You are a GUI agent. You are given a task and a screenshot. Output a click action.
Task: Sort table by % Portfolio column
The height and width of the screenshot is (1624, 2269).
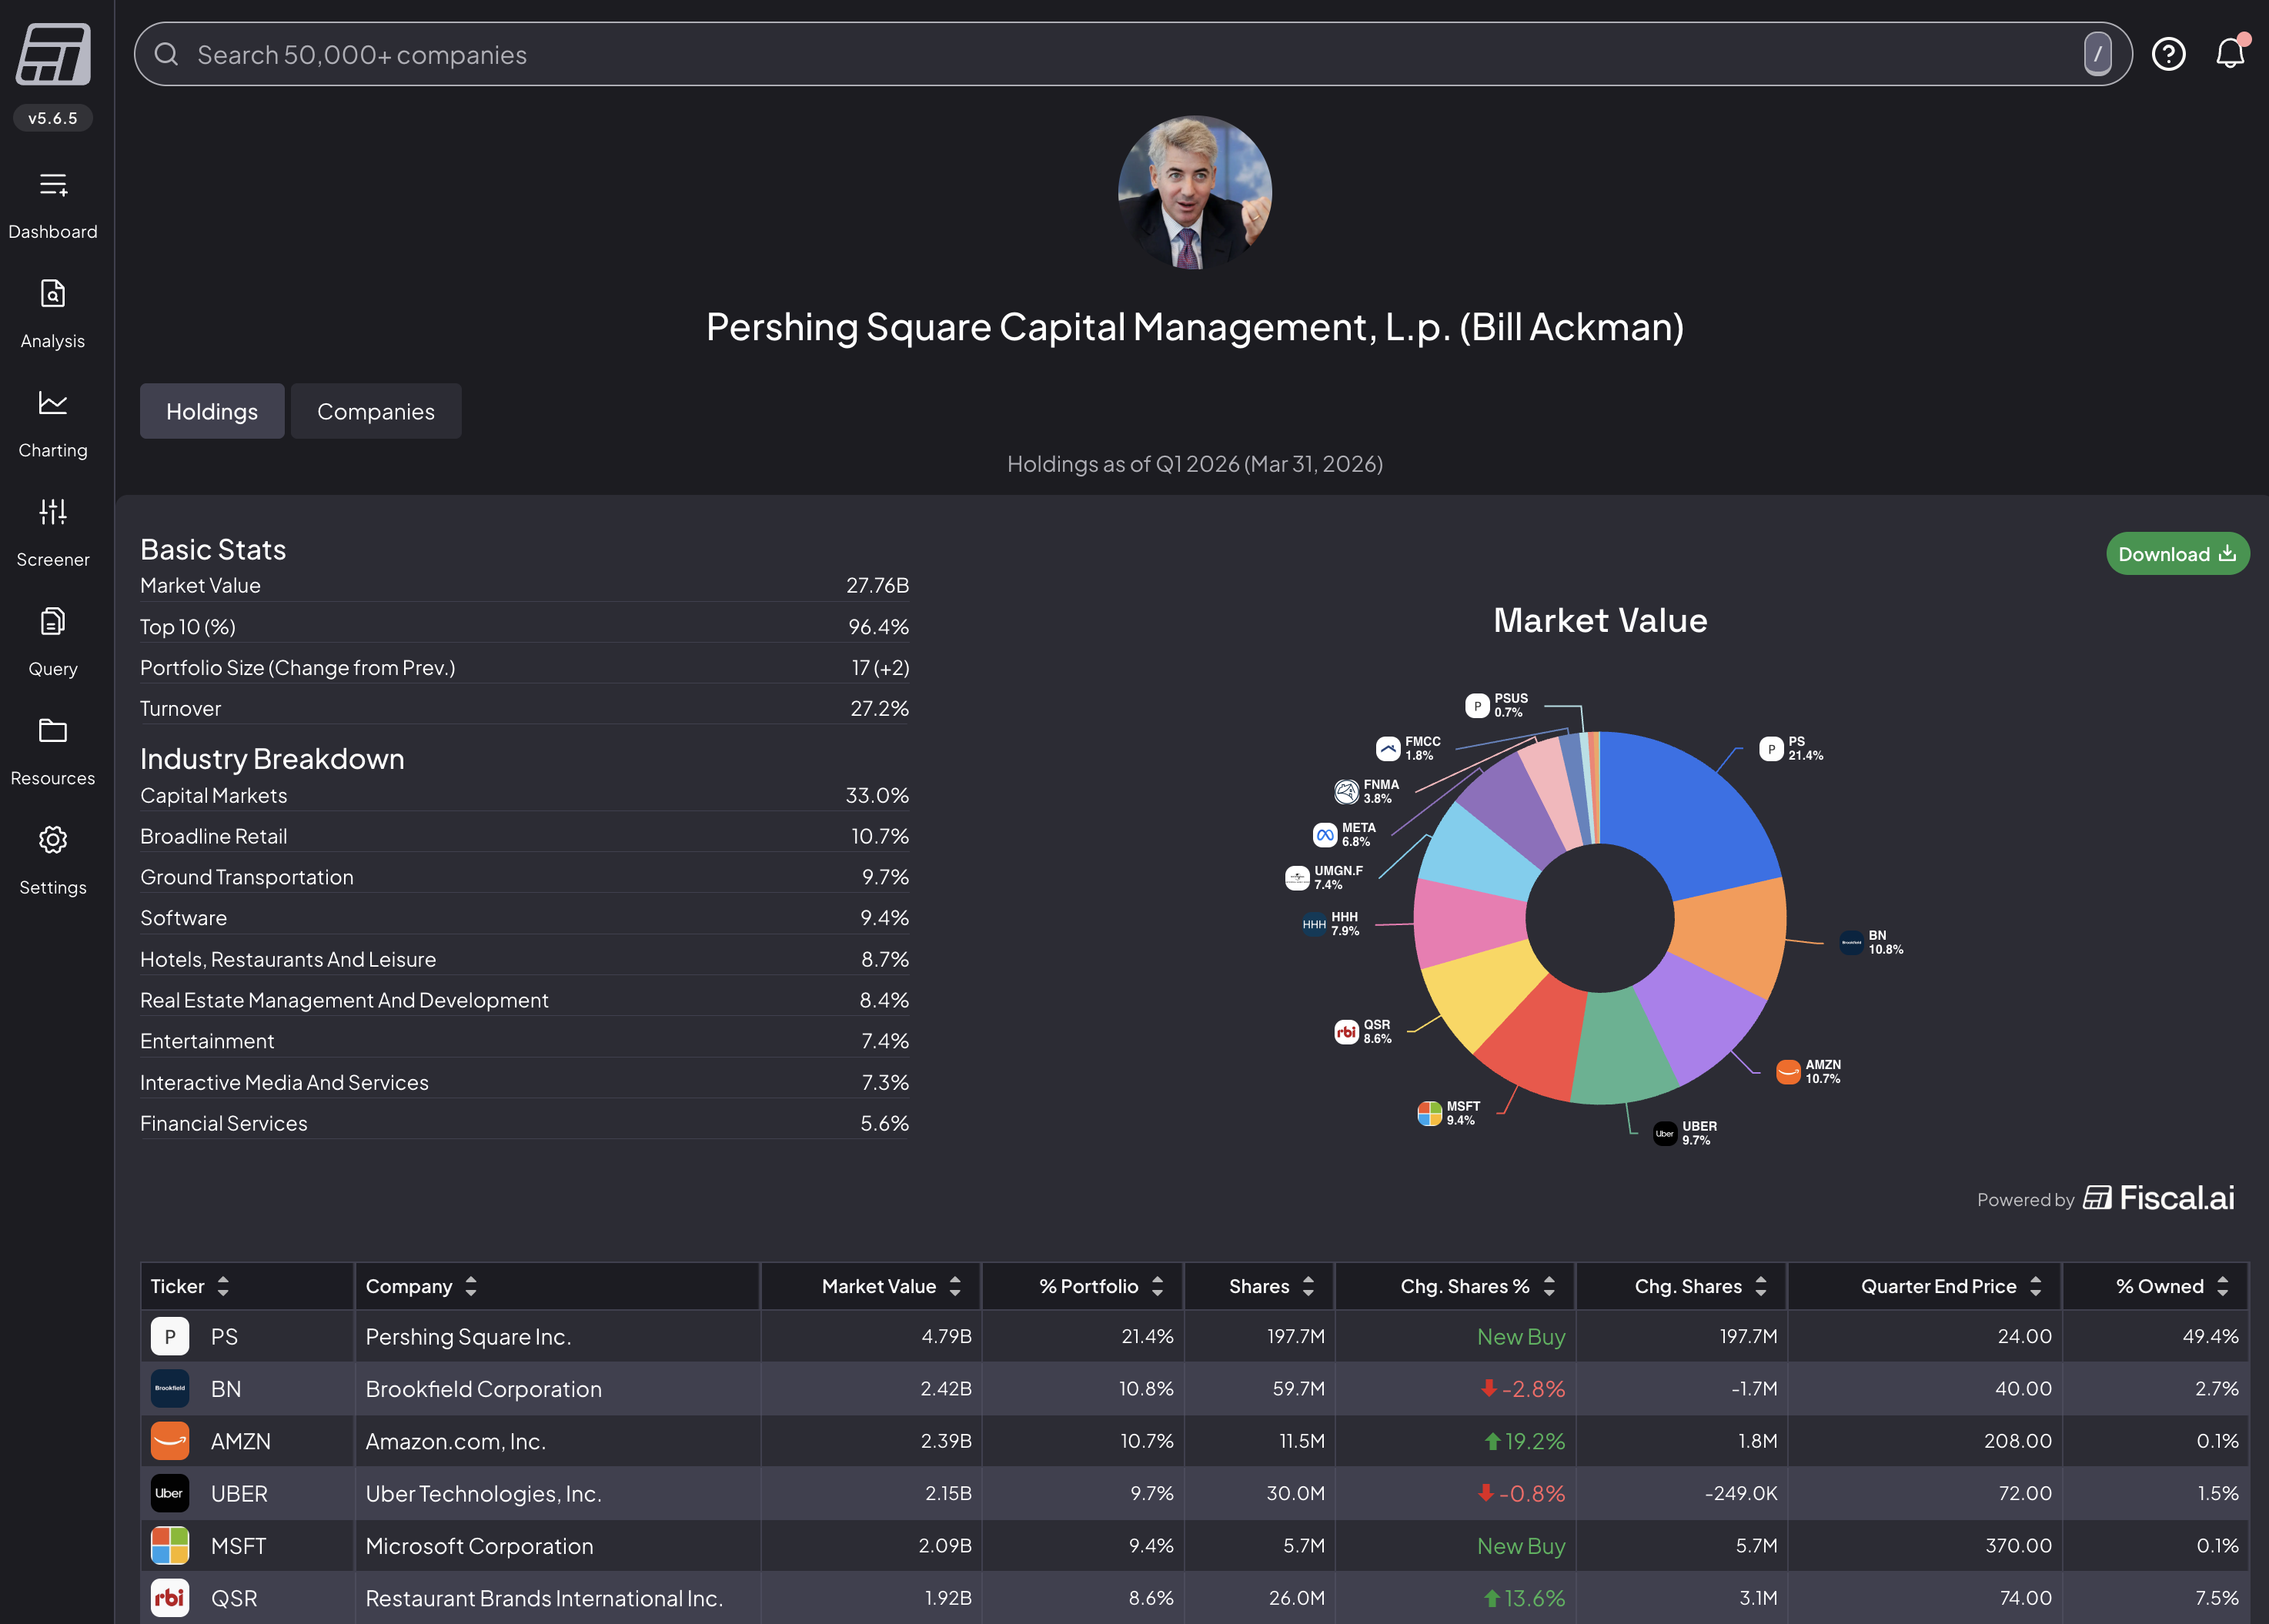(1157, 1286)
